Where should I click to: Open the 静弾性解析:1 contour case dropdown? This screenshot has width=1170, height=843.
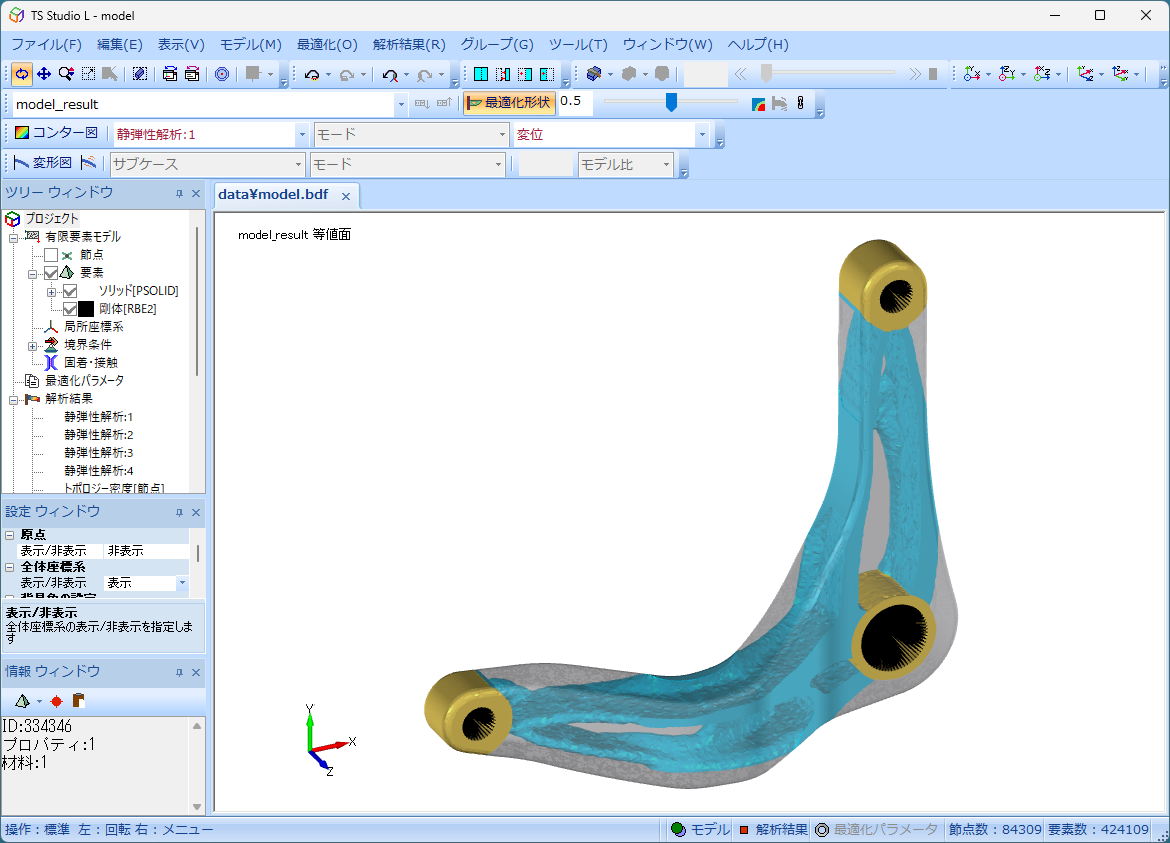point(301,134)
